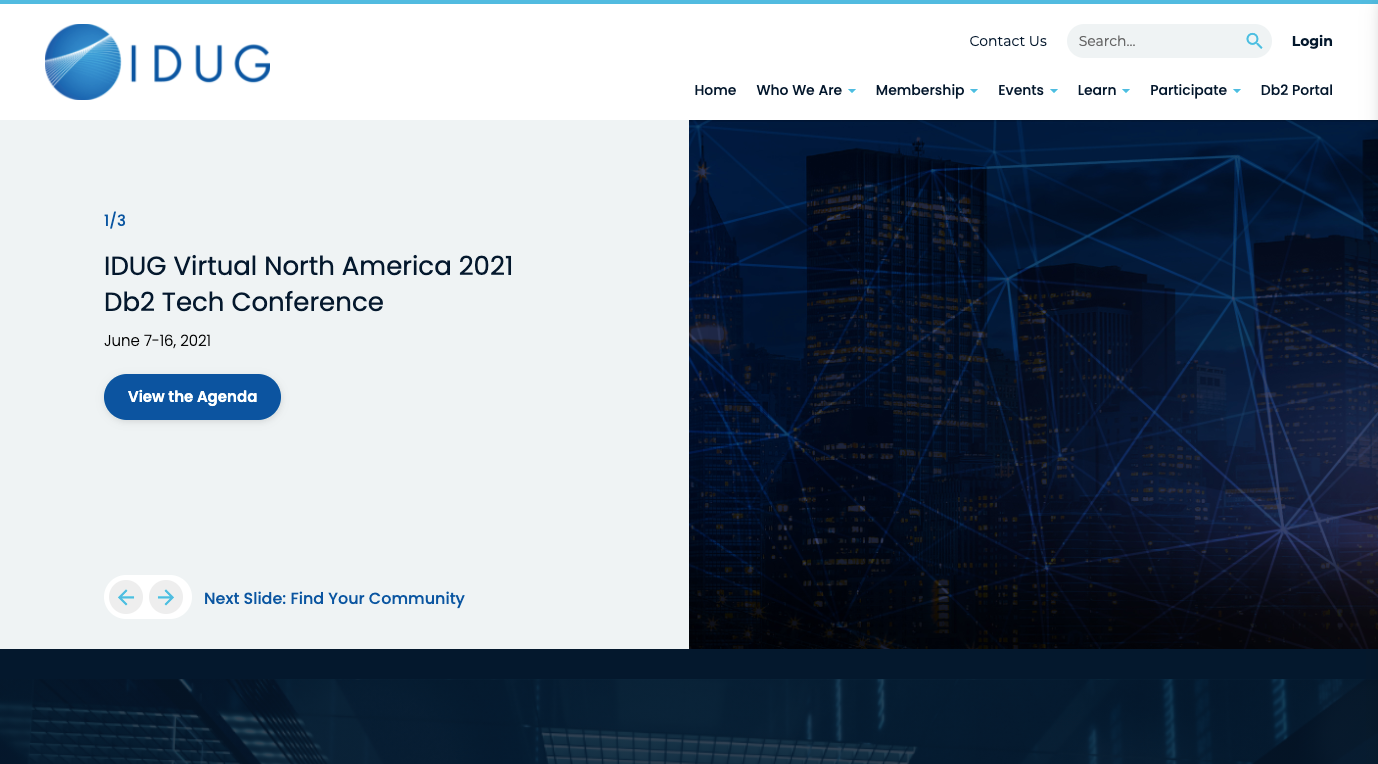Open the Who We Are menu

(799, 90)
